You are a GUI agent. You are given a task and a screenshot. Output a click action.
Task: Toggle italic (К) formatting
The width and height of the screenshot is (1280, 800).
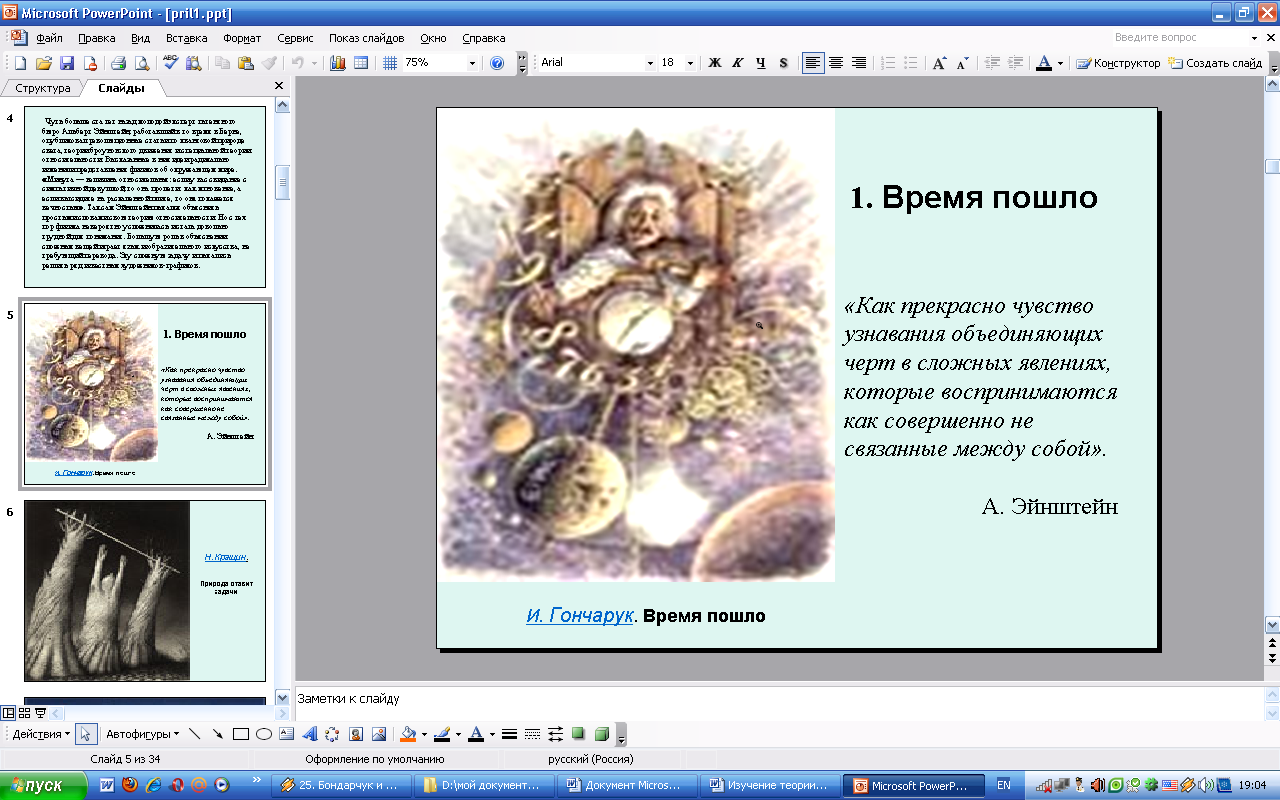738,63
